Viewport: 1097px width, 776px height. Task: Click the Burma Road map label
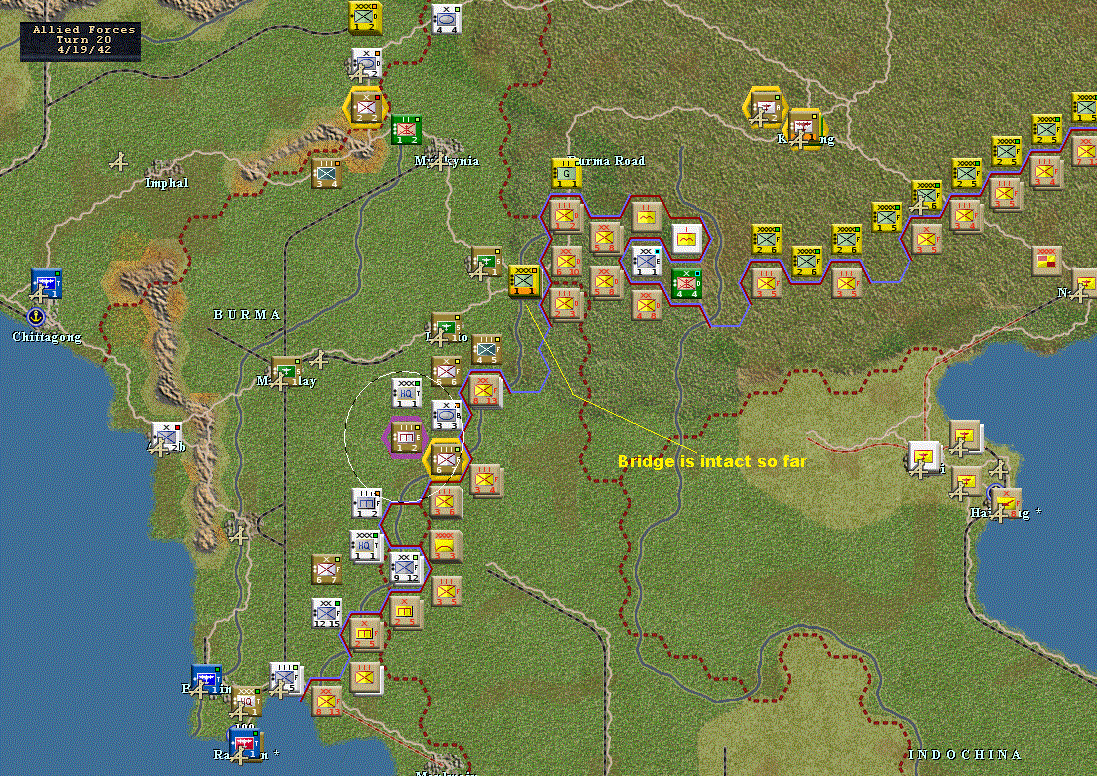(606, 160)
